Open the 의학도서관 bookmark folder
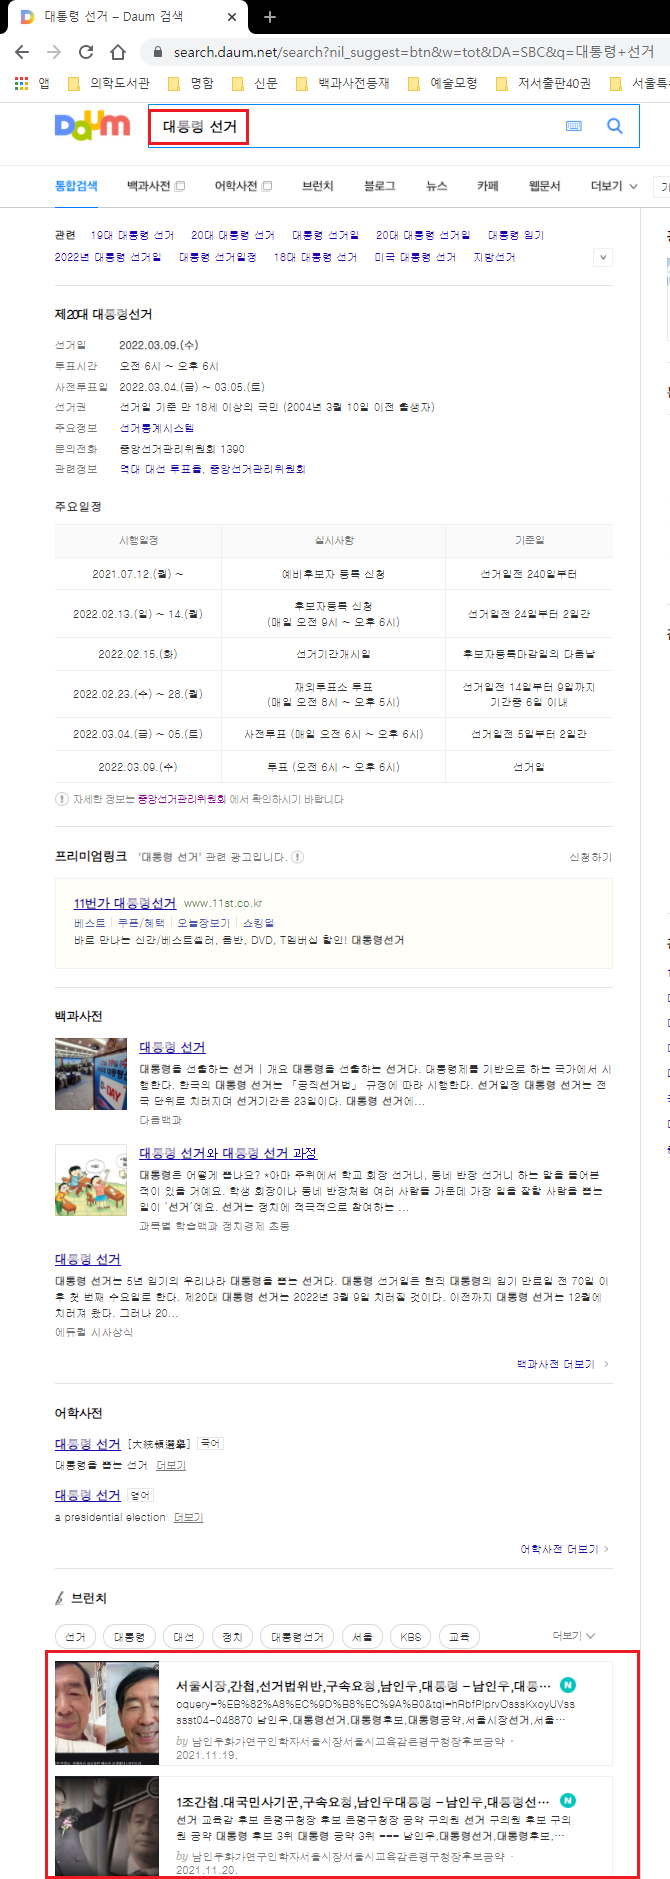The width and height of the screenshot is (670, 1879). point(109,83)
